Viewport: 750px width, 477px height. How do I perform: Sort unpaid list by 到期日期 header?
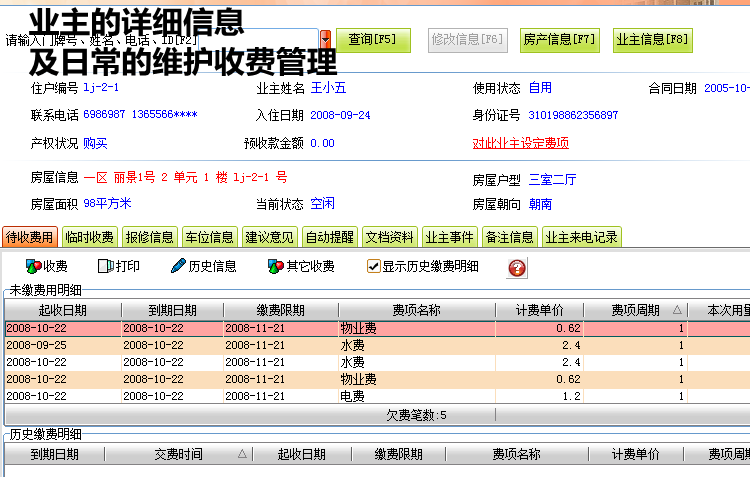point(172,310)
